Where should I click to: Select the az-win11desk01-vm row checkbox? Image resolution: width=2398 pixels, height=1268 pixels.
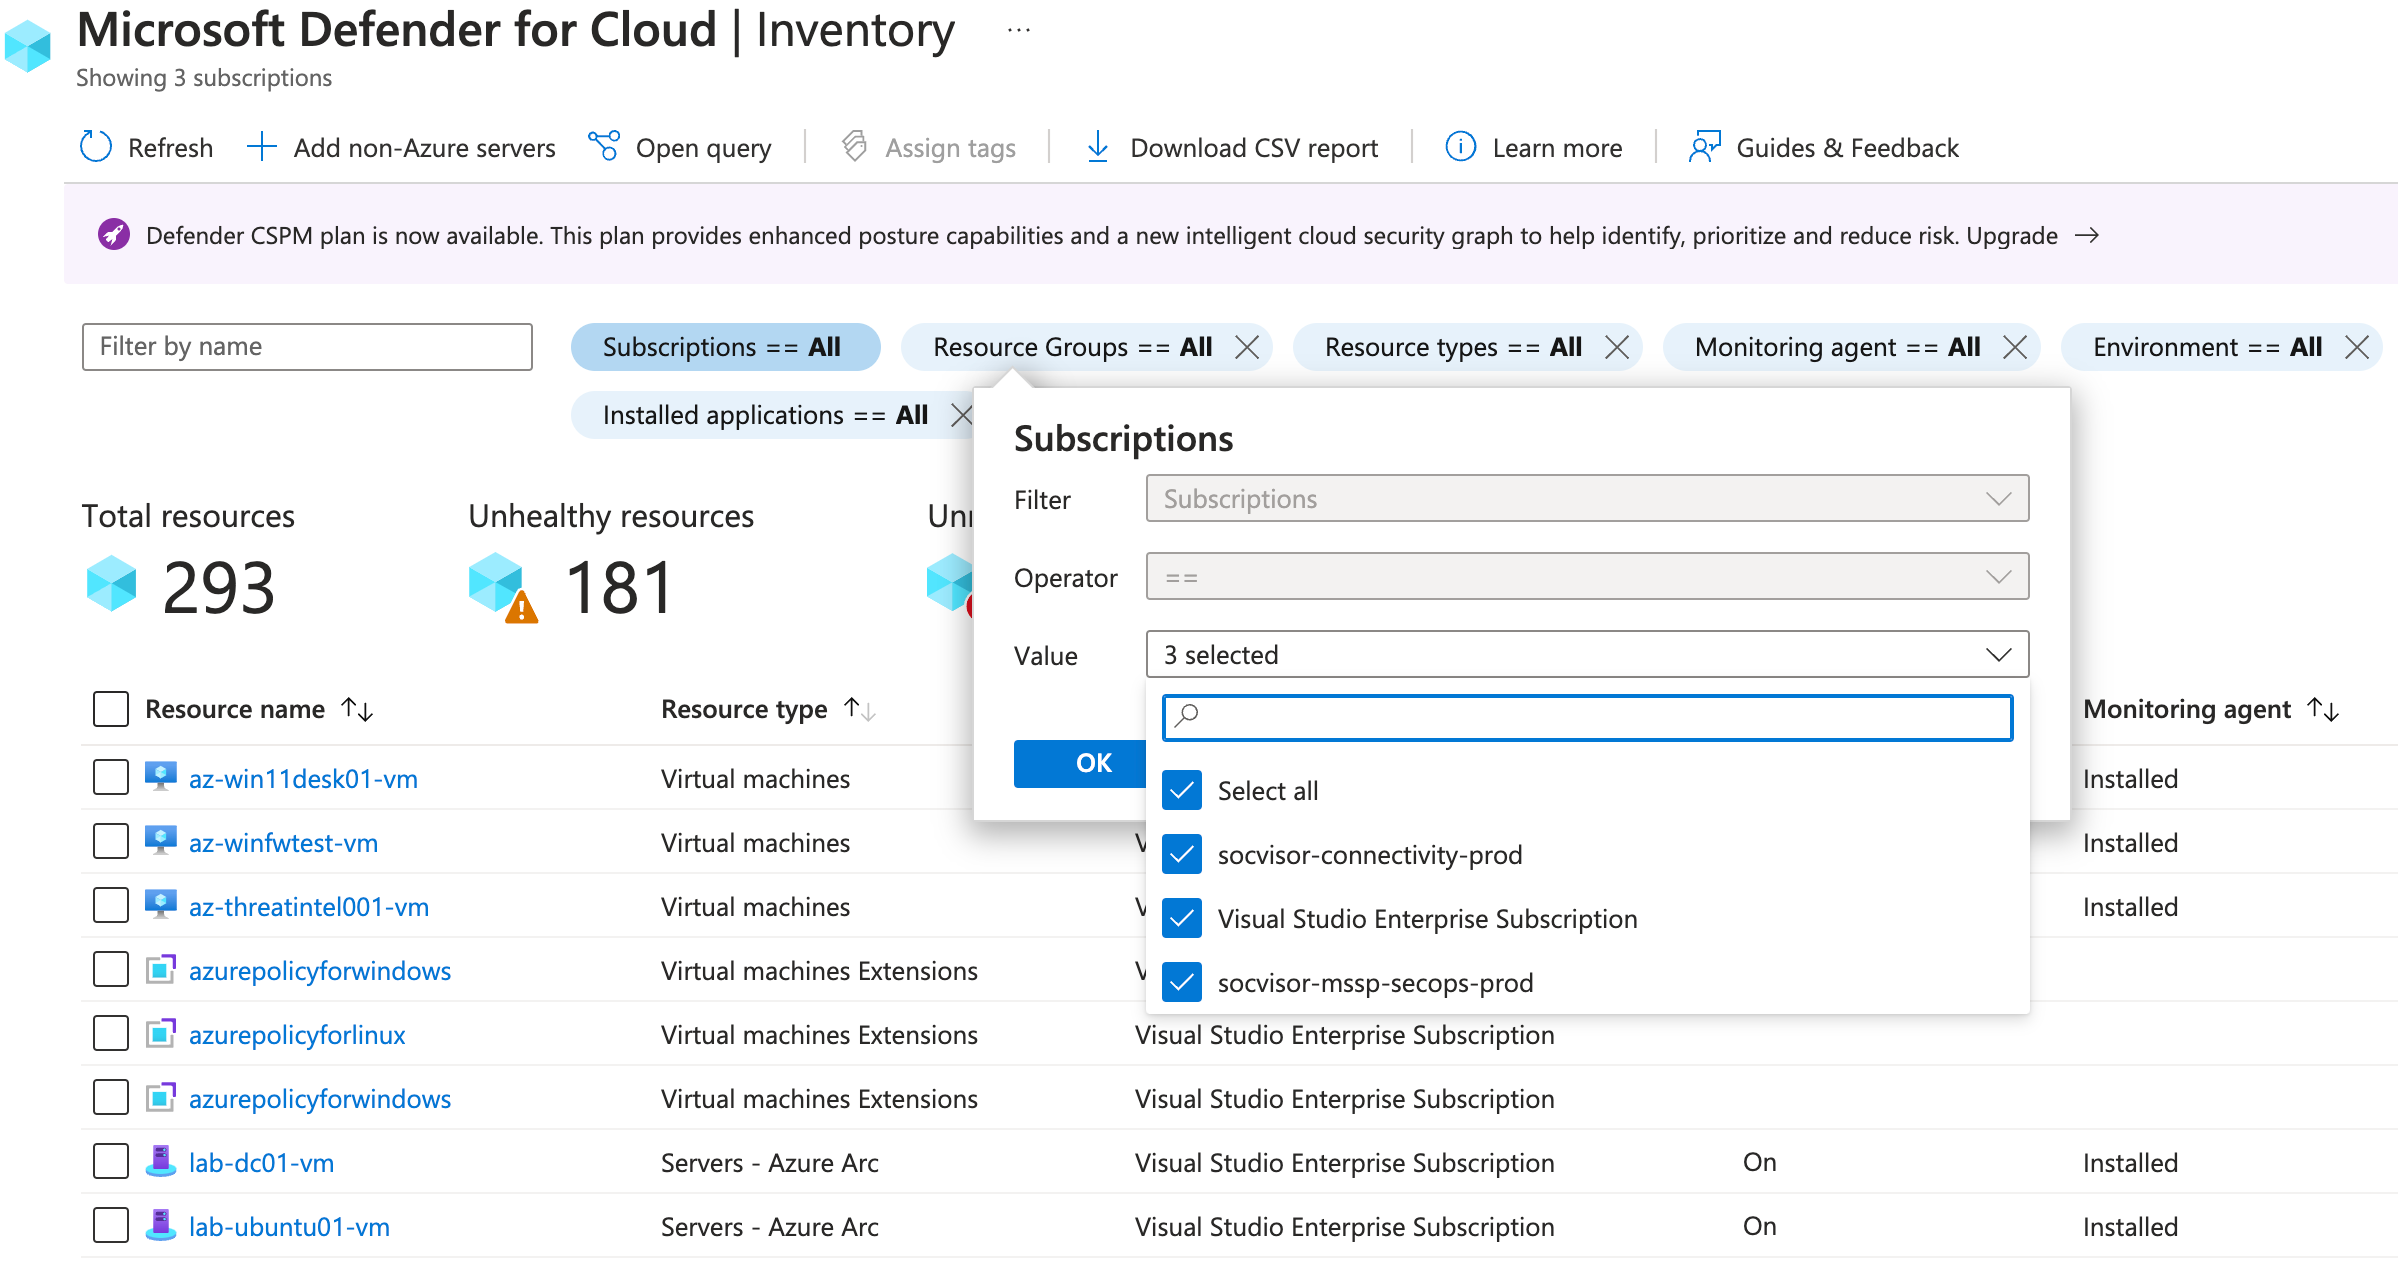111,777
